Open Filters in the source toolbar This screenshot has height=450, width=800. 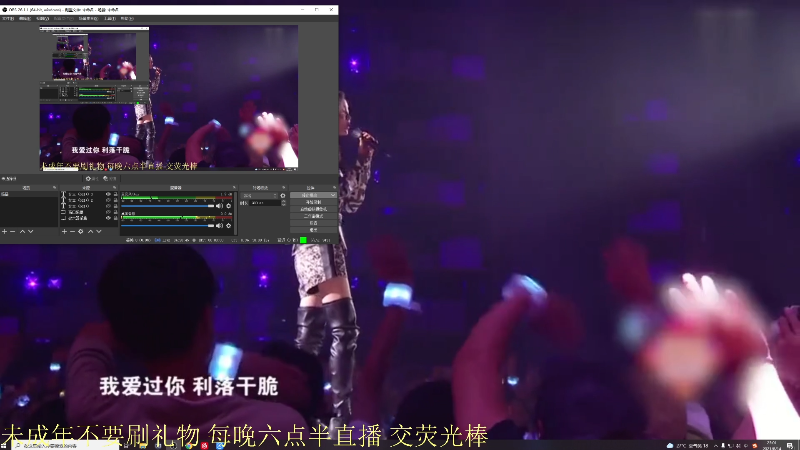(110, 179)
